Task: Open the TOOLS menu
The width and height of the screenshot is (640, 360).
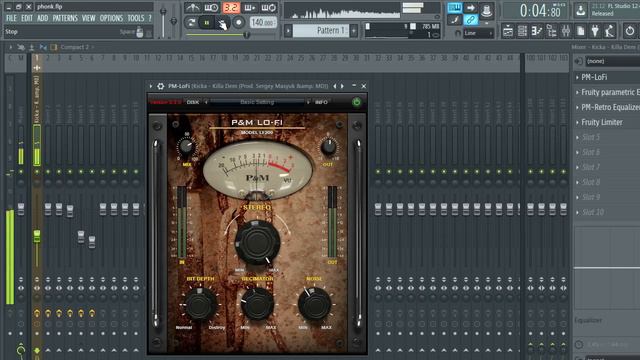Action: coord(136,18)
